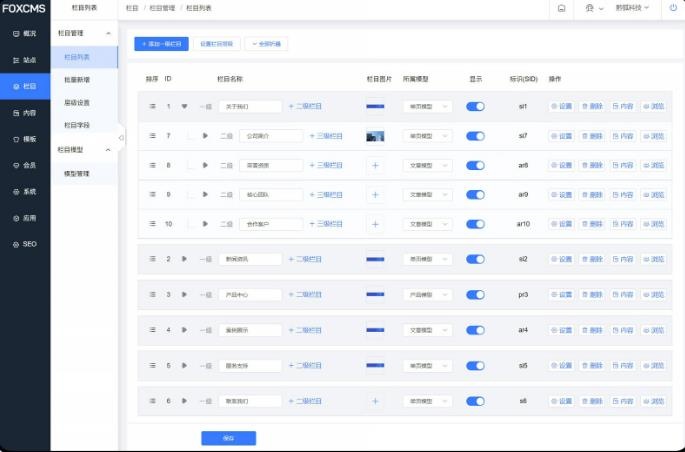Click the drag handle icon for row sl1
The image size is (685, 452).
[x=153, y=106]
